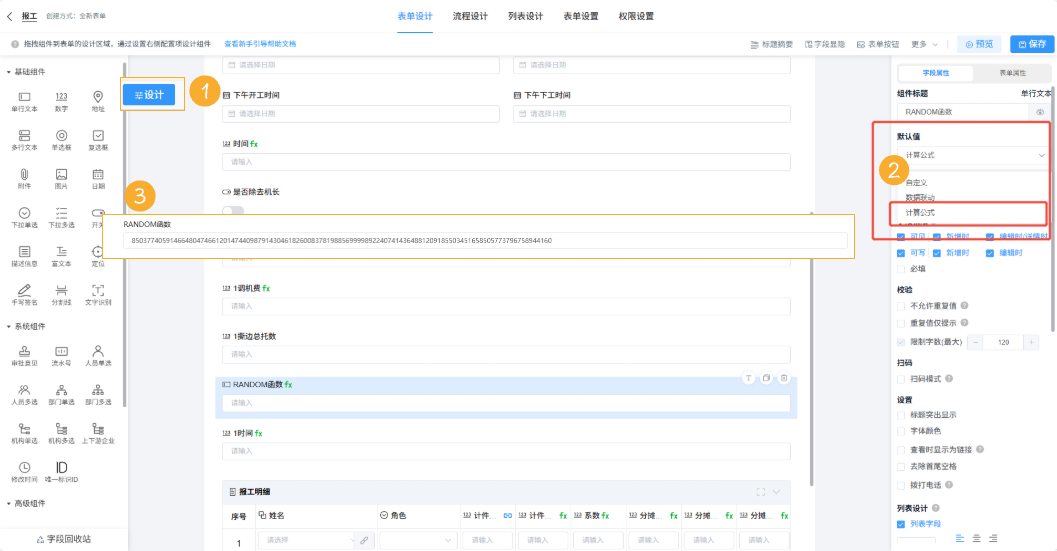Switch to 表单属性 panel tab

[1012, 73]
